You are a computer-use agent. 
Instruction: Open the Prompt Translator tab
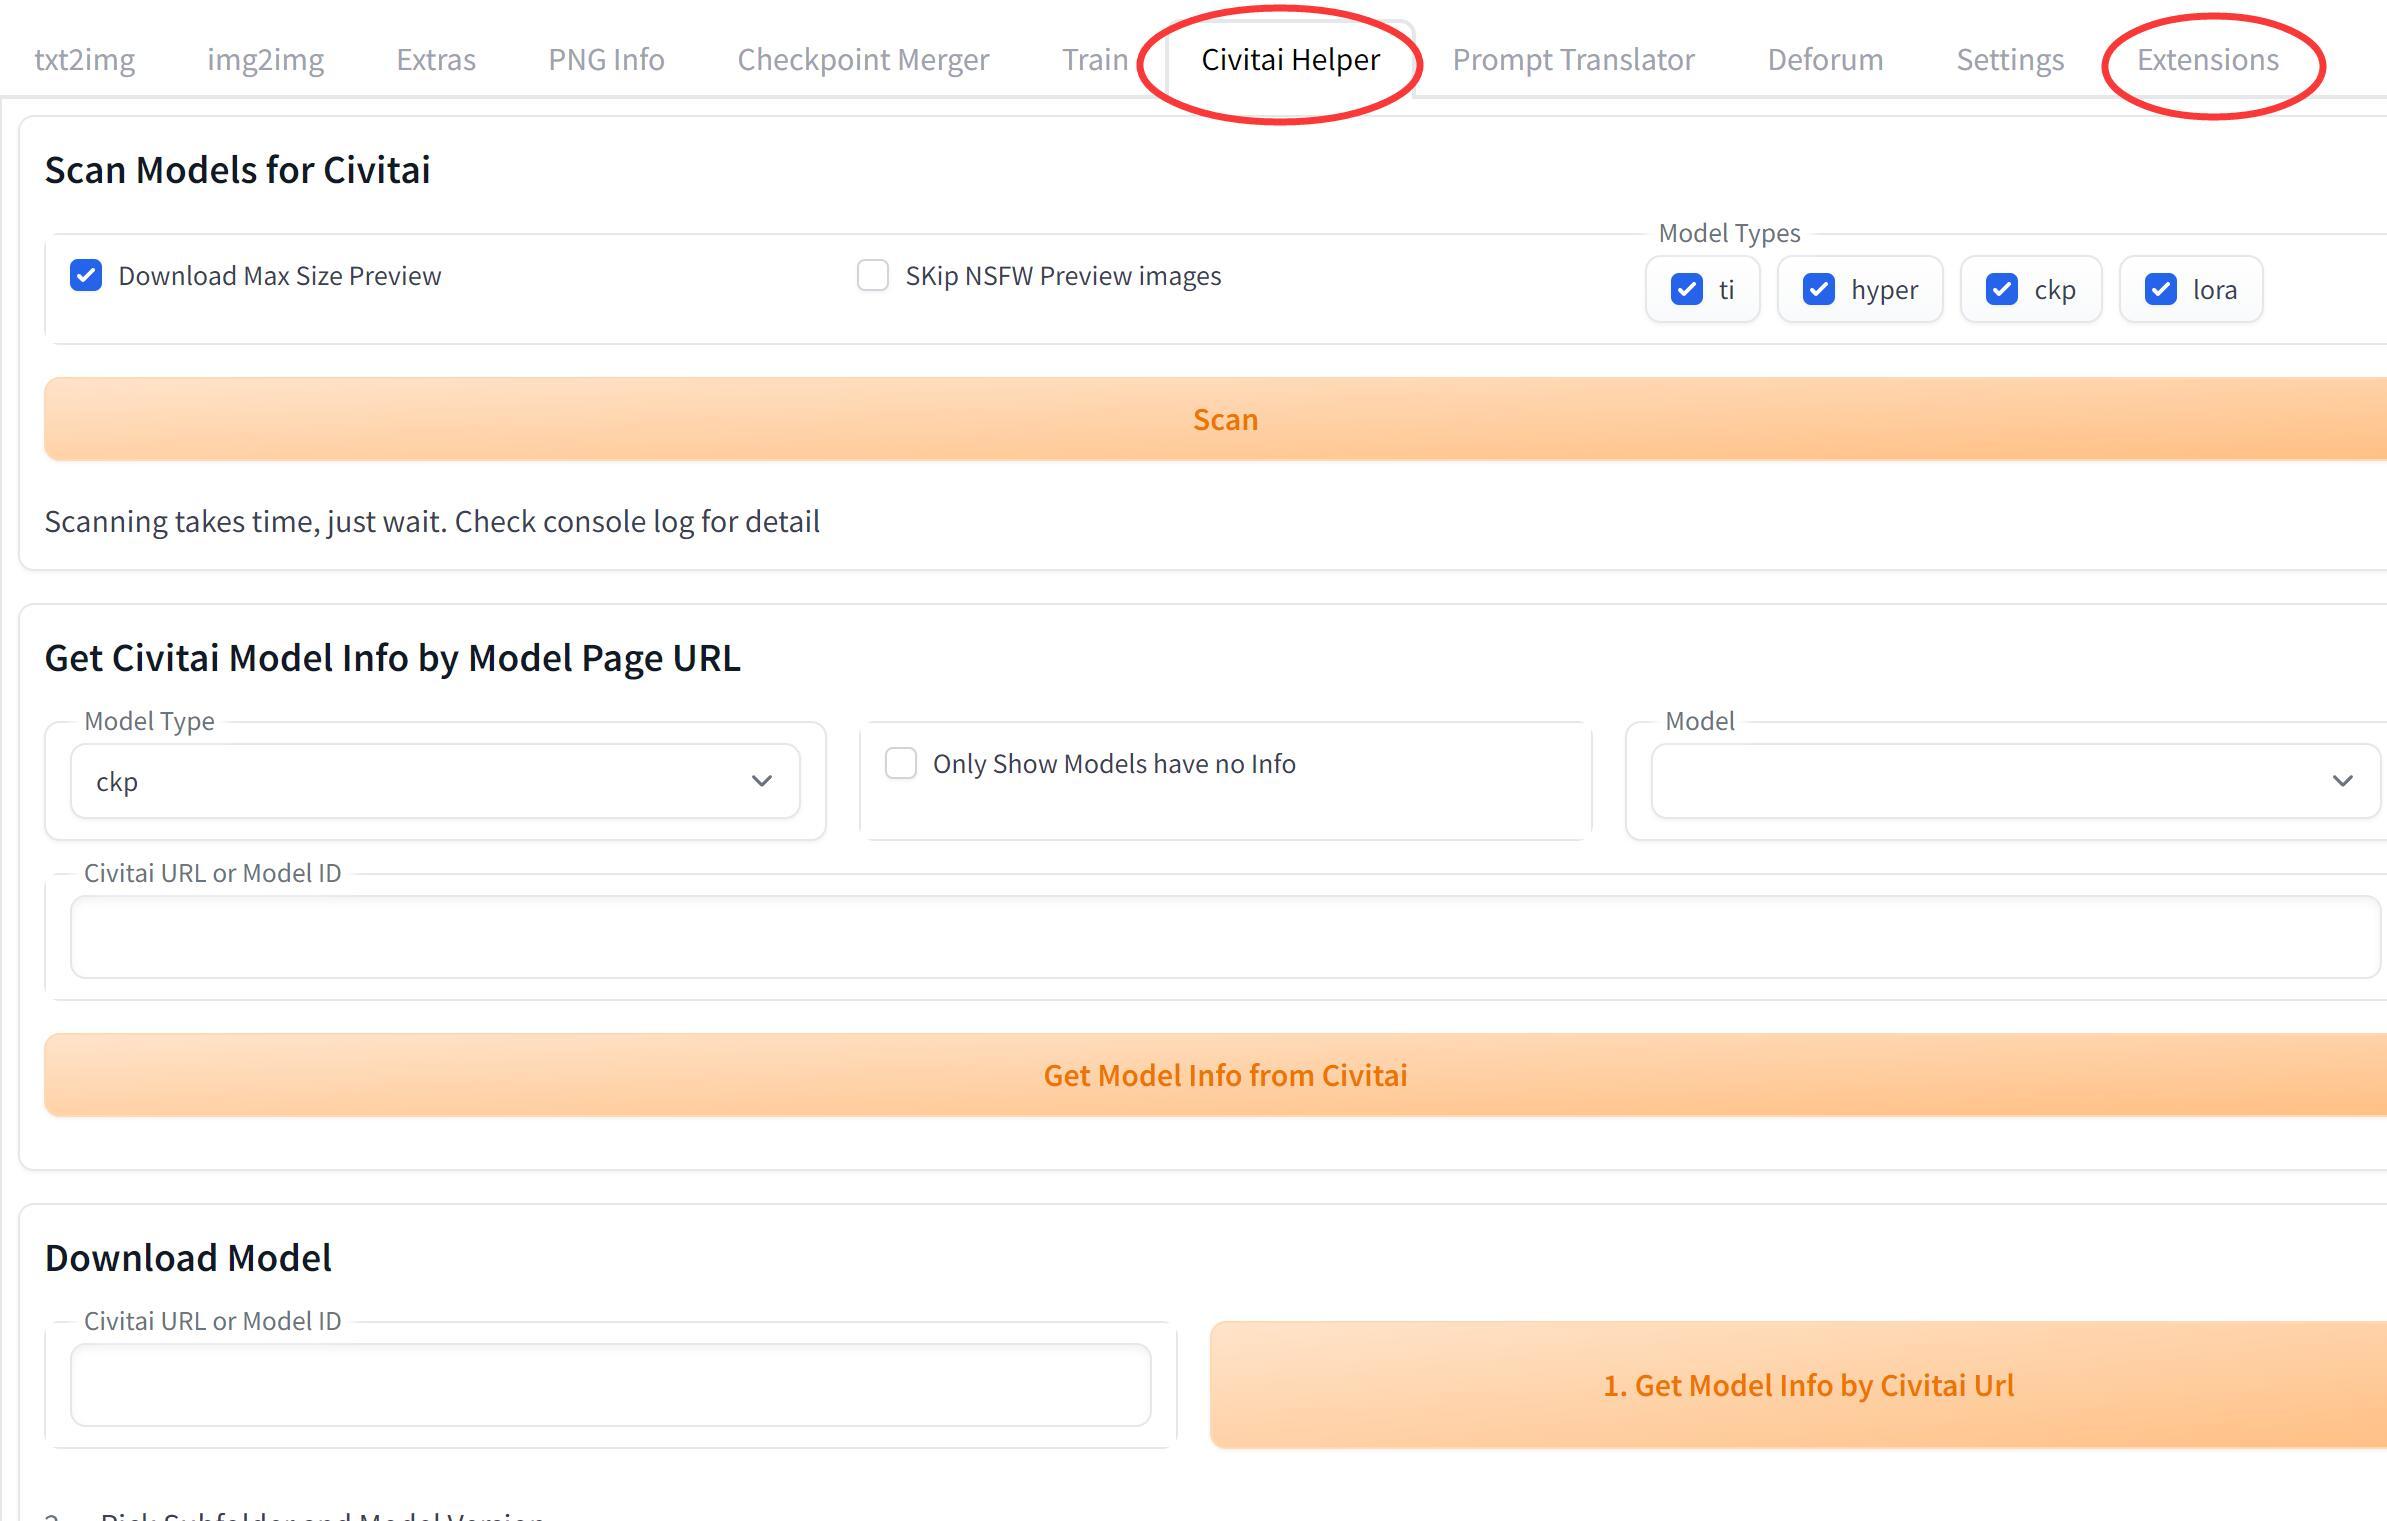[1573, 60]
